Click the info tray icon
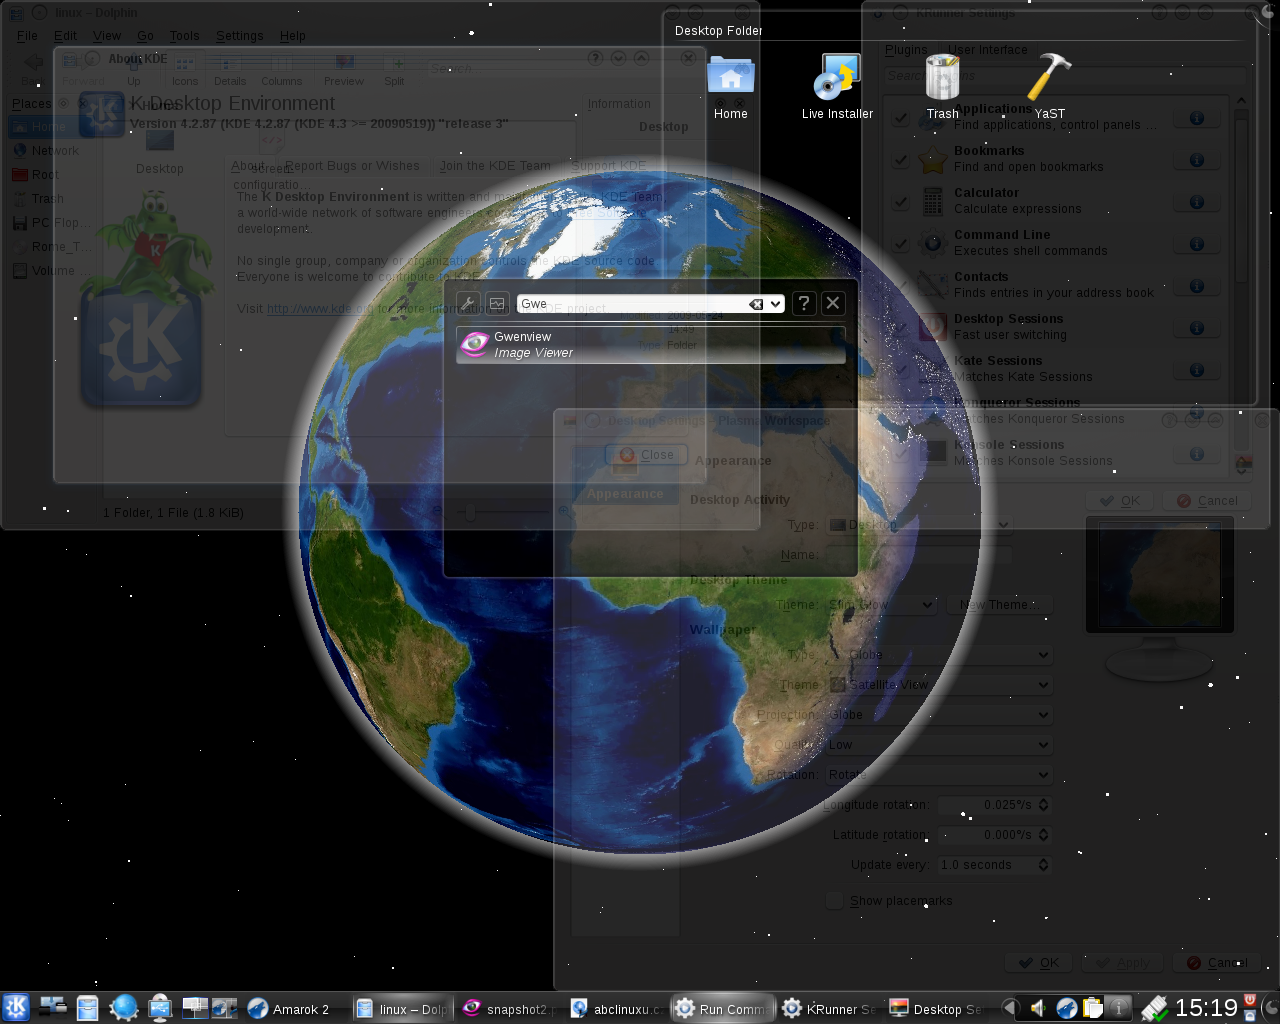This screenshot has width=1280, height=1024. pyautogui.click(x=1118, y=1009)
